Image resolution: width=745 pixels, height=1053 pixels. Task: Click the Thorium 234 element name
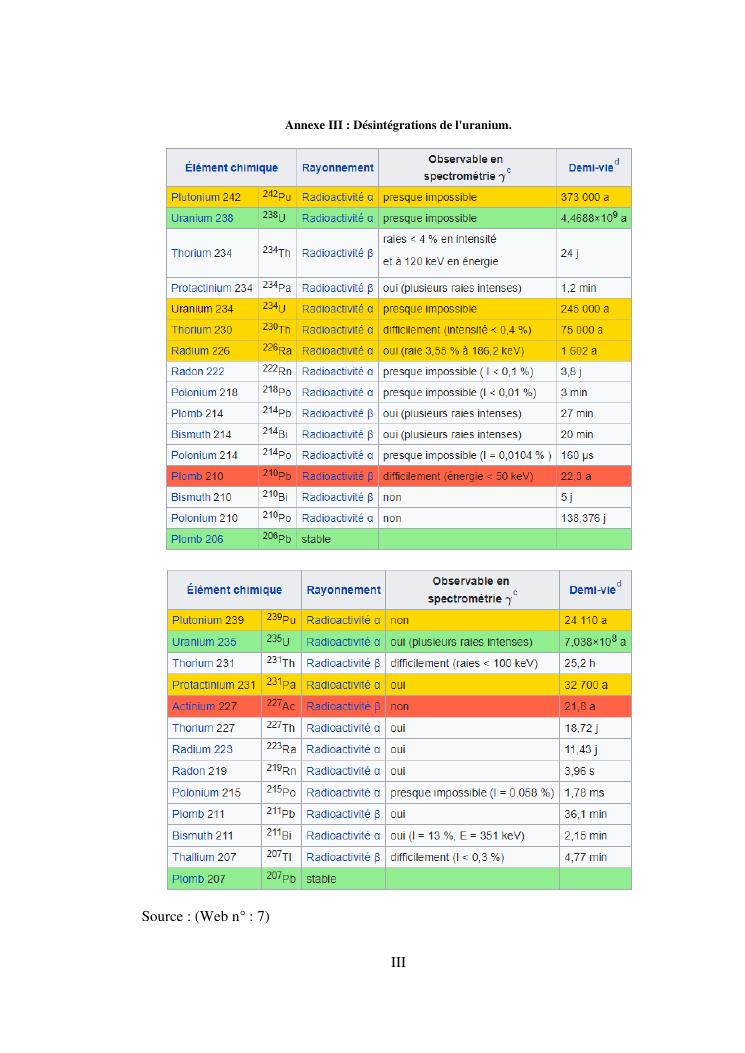pyautogui.click(x=201, y=253)
